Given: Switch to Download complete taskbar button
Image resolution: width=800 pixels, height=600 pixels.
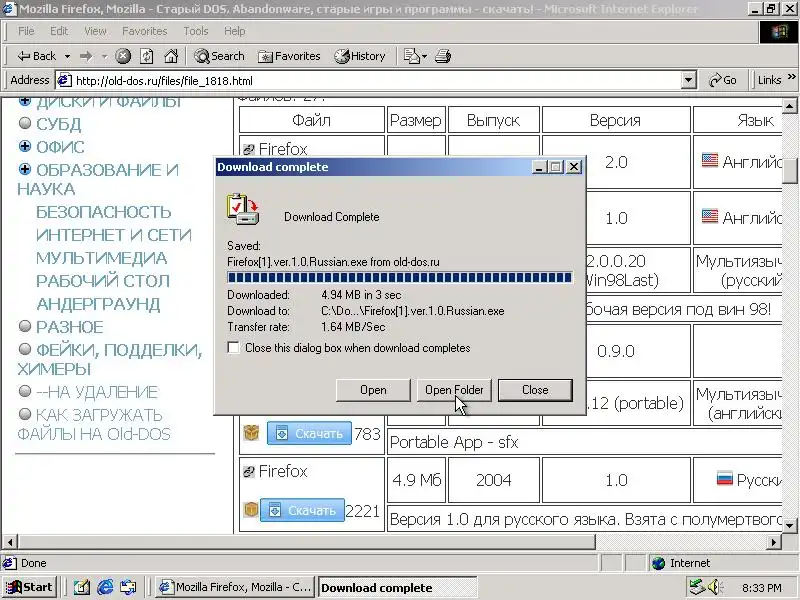Looking at the screenshot, I should tap(398, 588).
